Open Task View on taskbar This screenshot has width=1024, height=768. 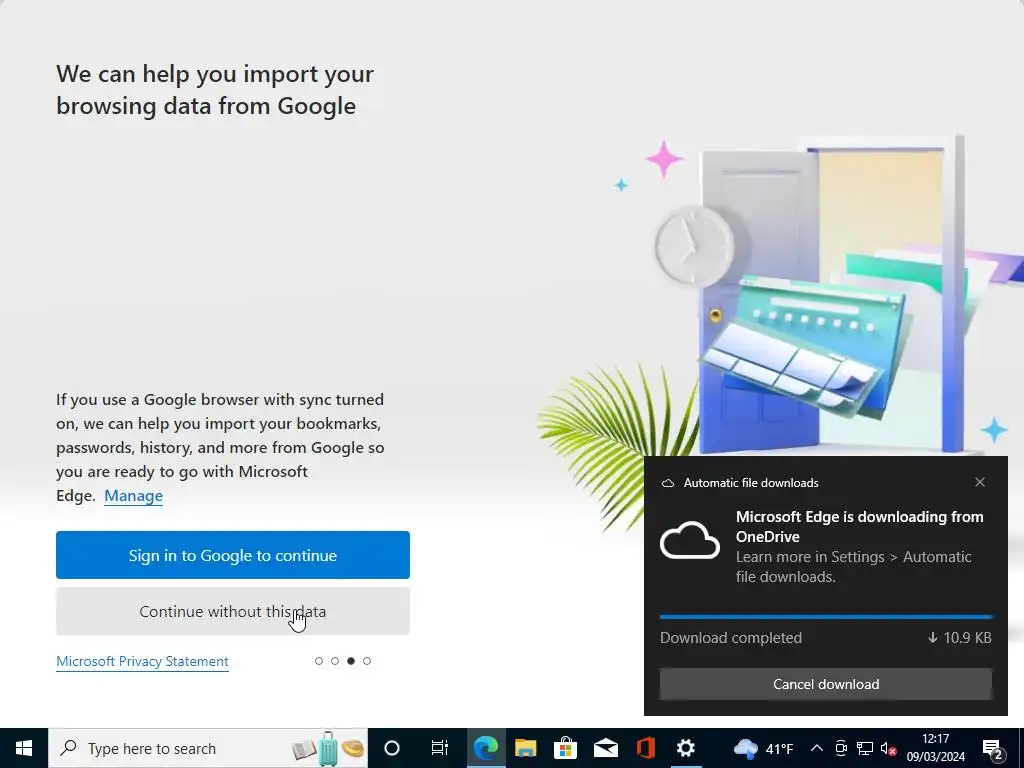pos(440,748)
